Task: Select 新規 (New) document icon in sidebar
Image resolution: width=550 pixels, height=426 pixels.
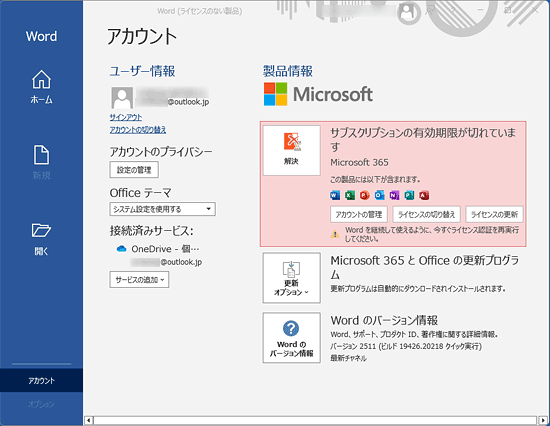Action: 41,155
